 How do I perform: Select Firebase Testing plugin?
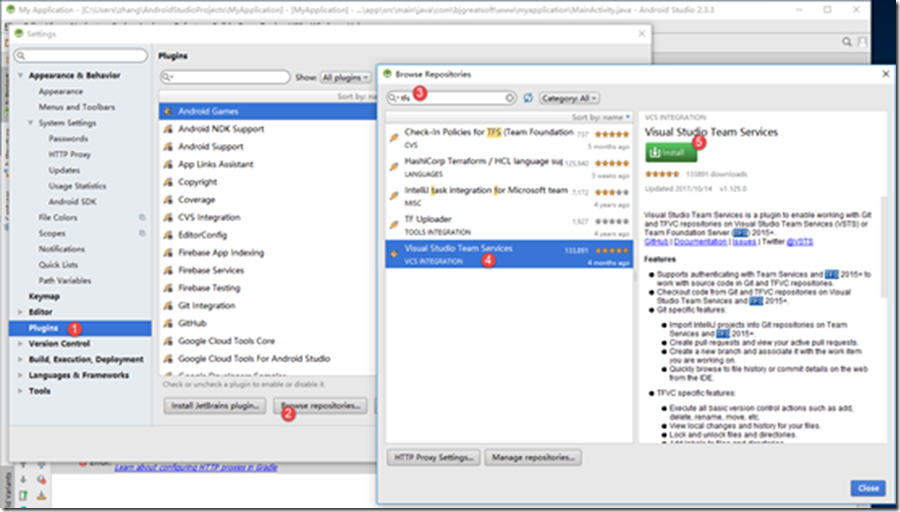(267, 288)
